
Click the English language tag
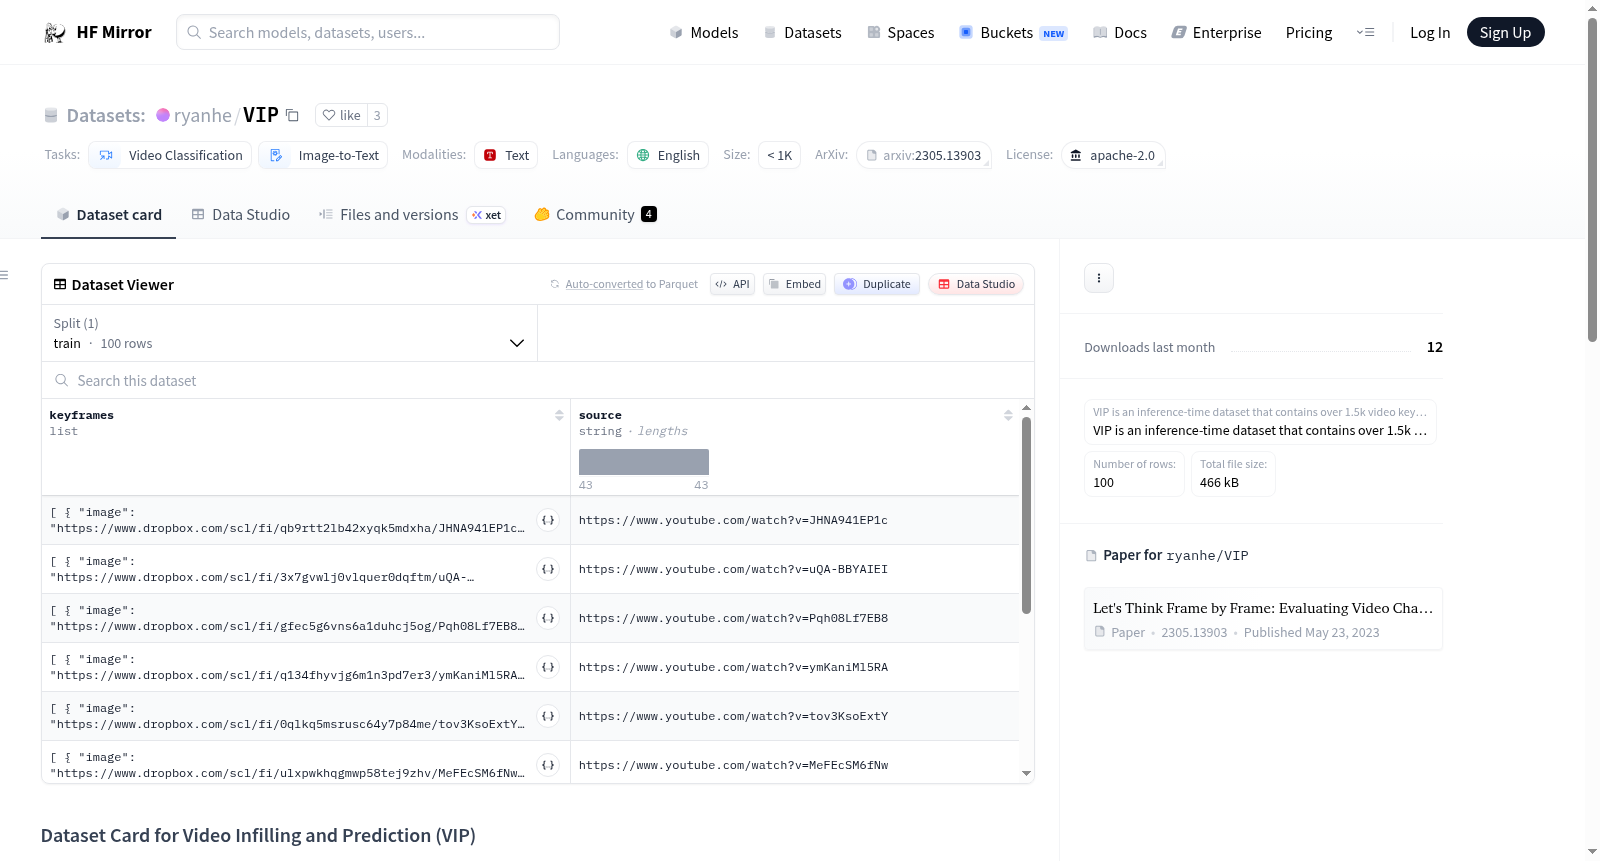(x=668, y=155)
